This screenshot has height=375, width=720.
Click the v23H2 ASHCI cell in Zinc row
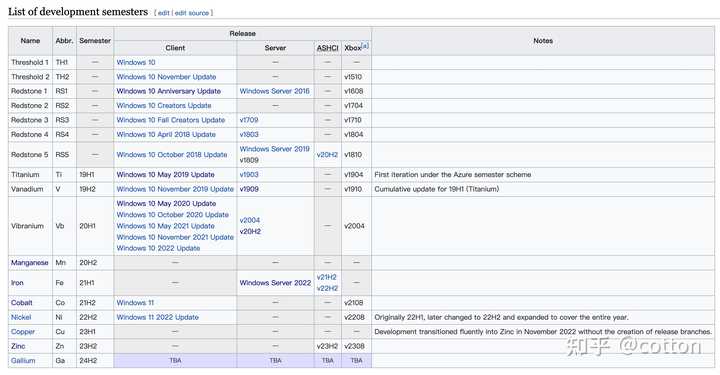(327, 346)
